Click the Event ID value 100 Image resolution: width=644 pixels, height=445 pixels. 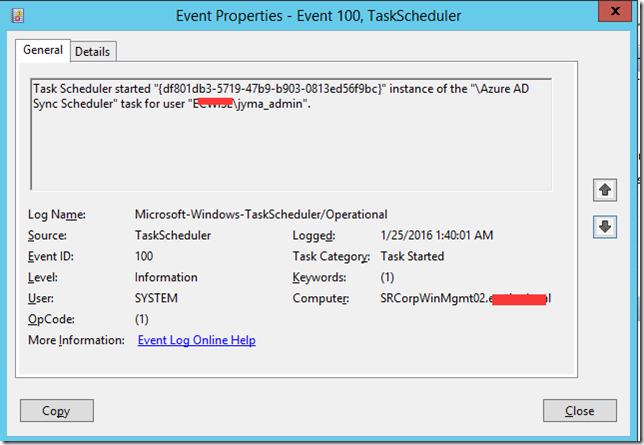pyautogui.click(x=144, y=256)
